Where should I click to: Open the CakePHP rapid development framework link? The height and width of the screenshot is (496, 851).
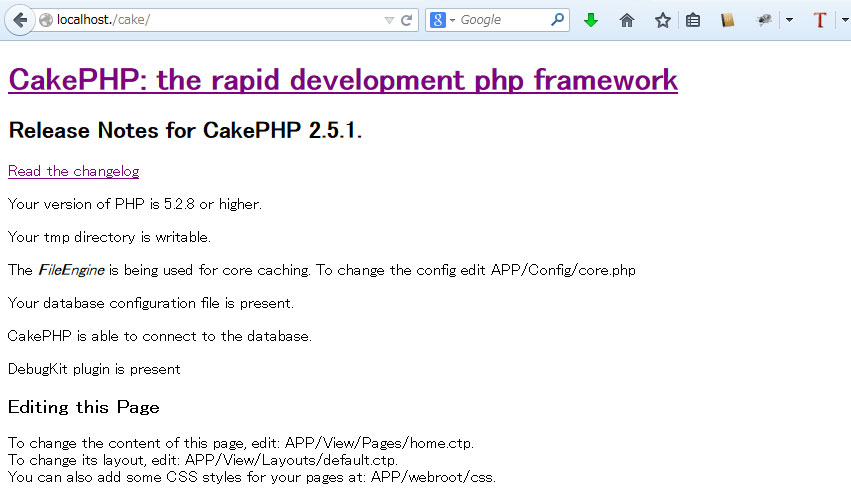pos(343,80)
